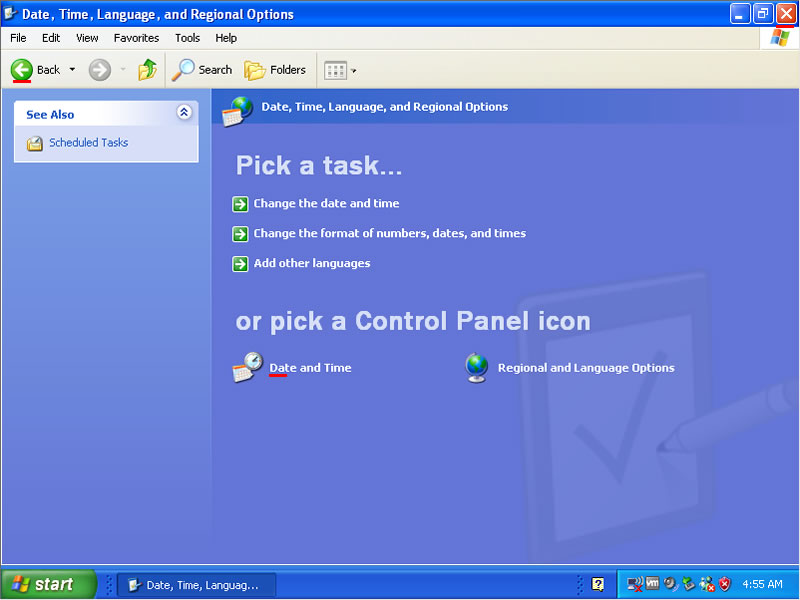Image resolution: width=800 pixels, height=600 pixels.
Task: Open Windows Security Center from the tray
Action: (724, 584)
